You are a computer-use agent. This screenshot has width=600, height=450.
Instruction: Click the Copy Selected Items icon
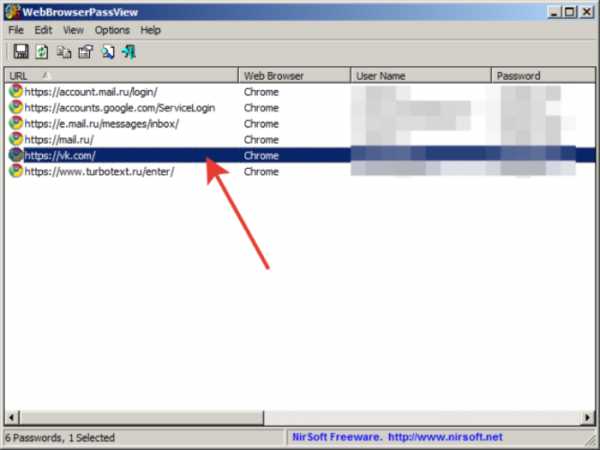click(64, 52)
